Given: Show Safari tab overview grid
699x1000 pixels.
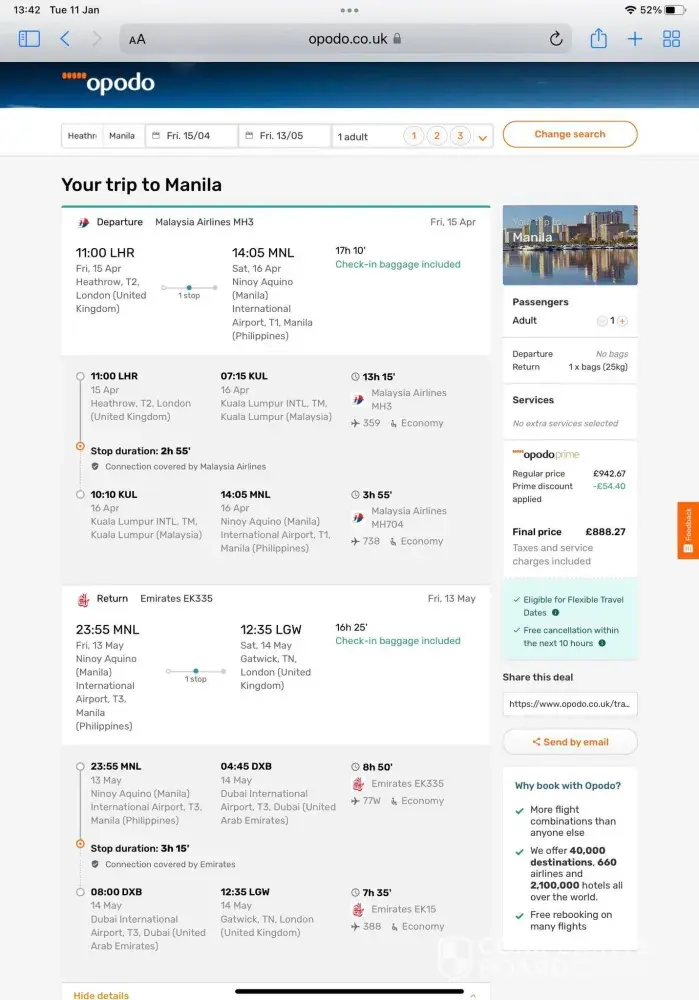Looking at the screenshot, I should 672,39.
